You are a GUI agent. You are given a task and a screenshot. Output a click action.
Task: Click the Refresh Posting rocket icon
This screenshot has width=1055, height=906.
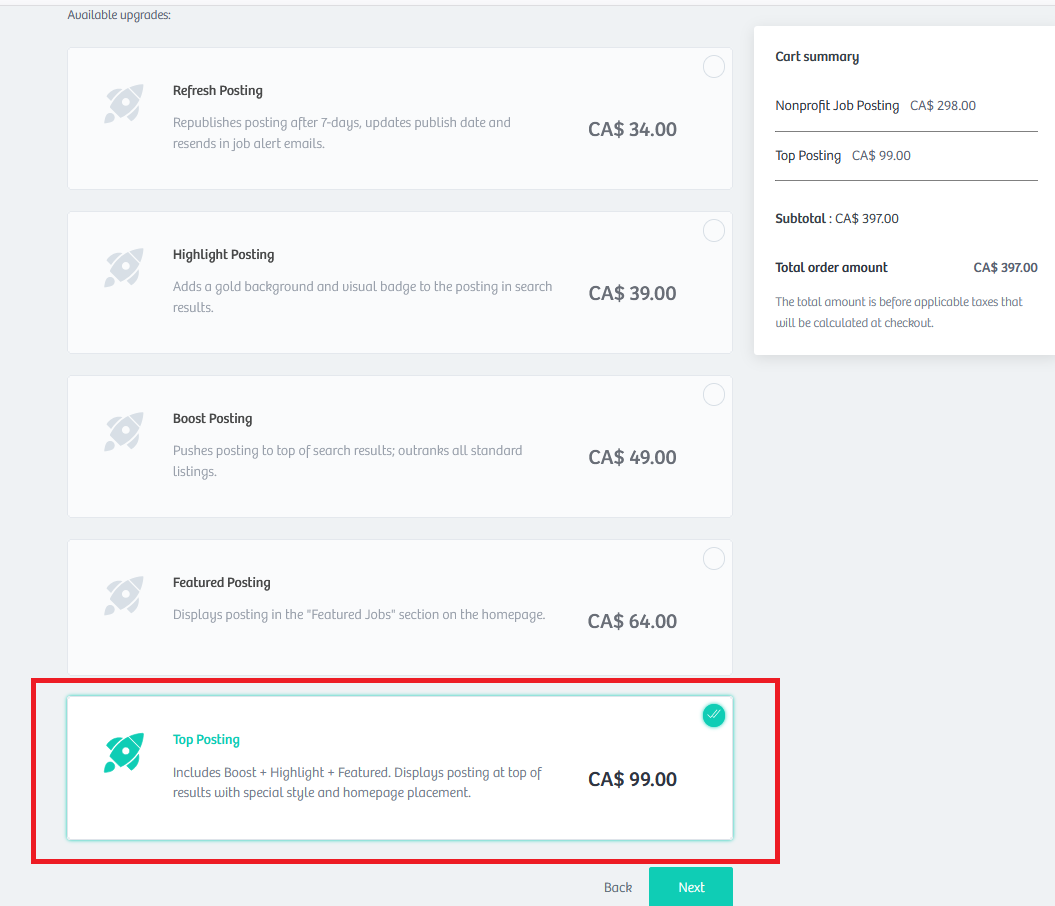[x=124, y=104]
